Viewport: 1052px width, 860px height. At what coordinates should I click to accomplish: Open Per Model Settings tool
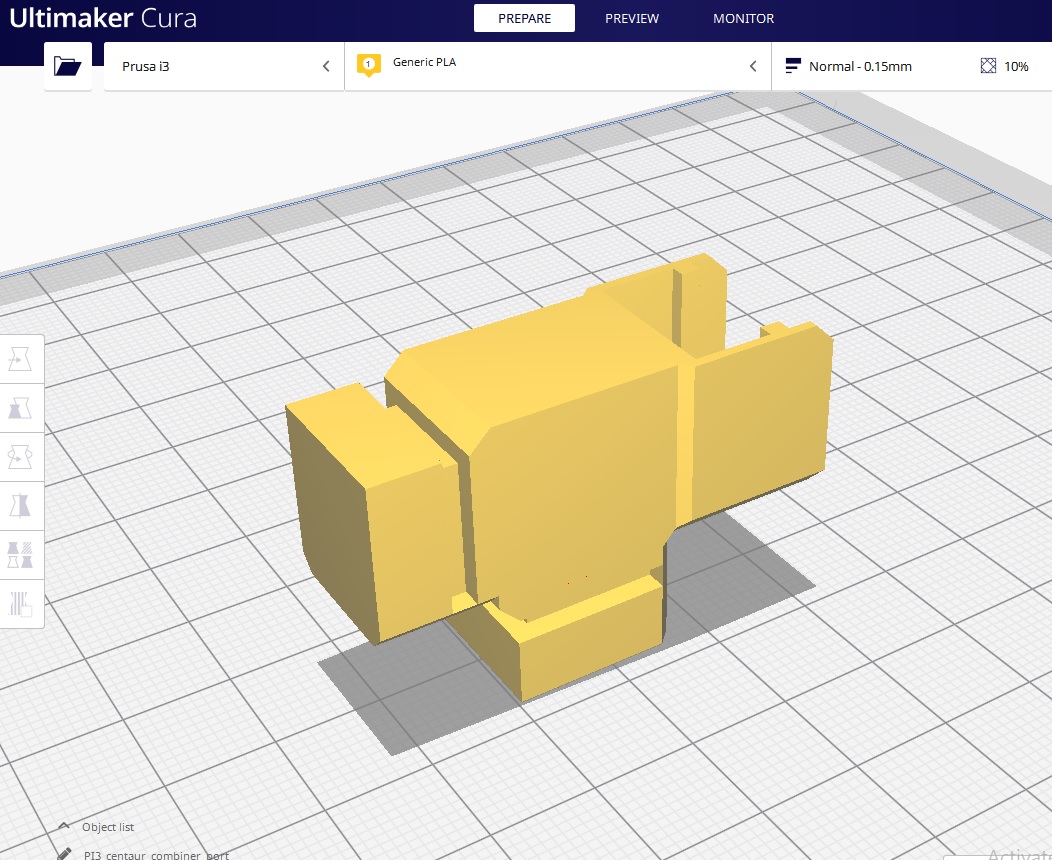[x=20, y=555]
